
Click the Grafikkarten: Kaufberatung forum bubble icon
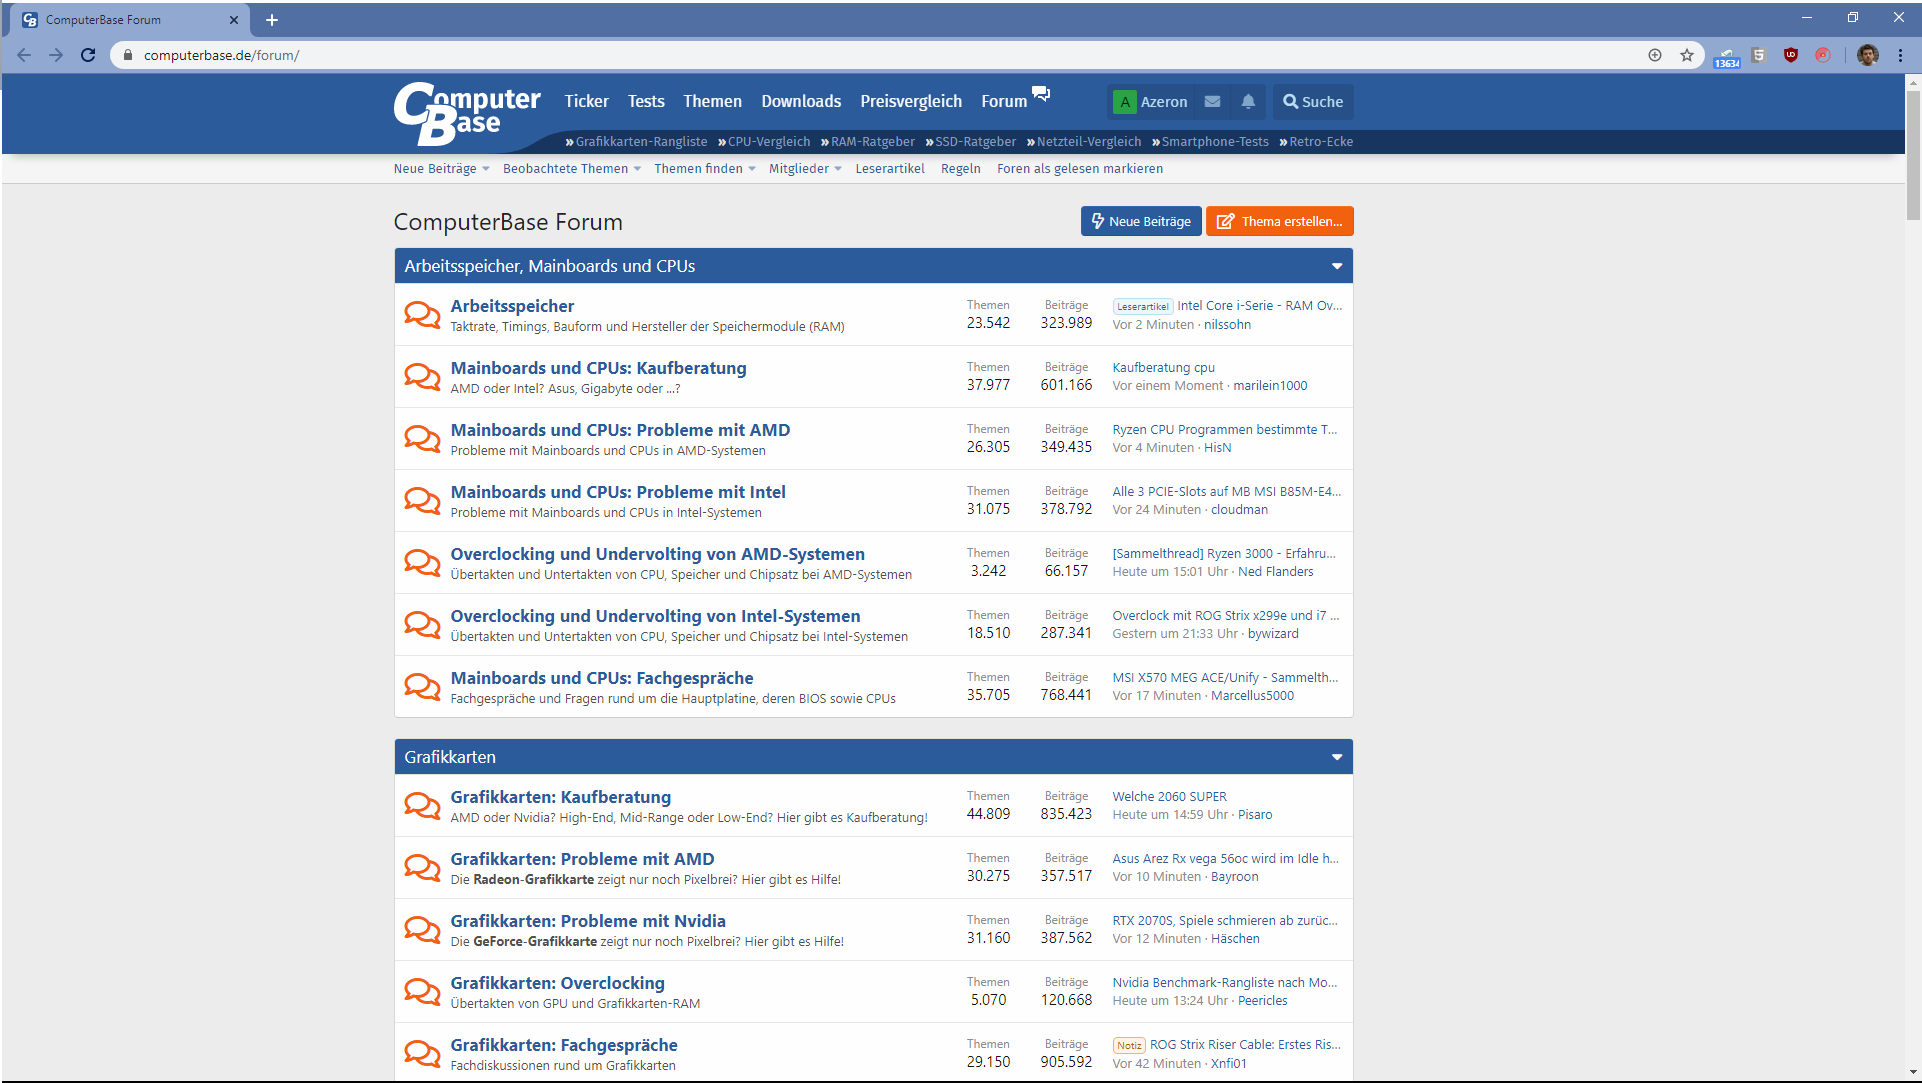pos(422,805)
